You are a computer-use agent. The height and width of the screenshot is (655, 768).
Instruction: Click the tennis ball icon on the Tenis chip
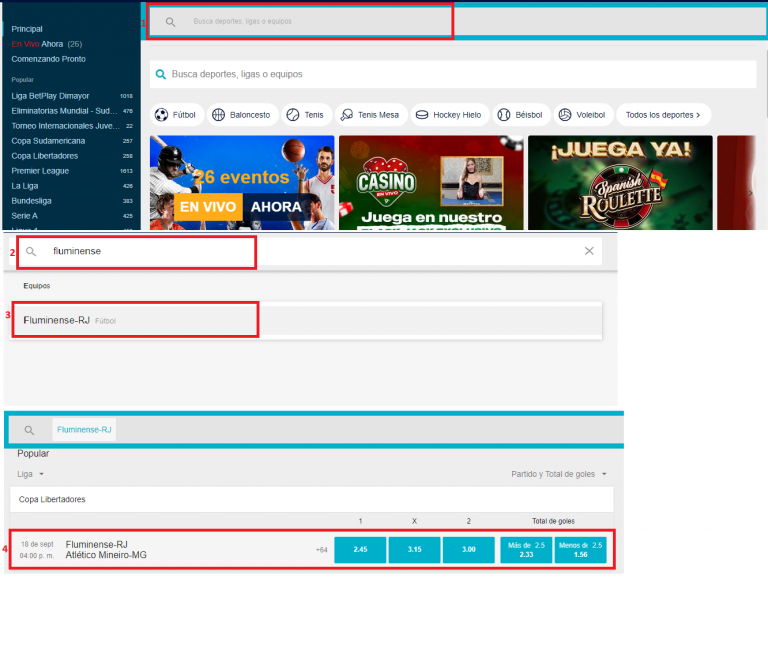[292, 115]
